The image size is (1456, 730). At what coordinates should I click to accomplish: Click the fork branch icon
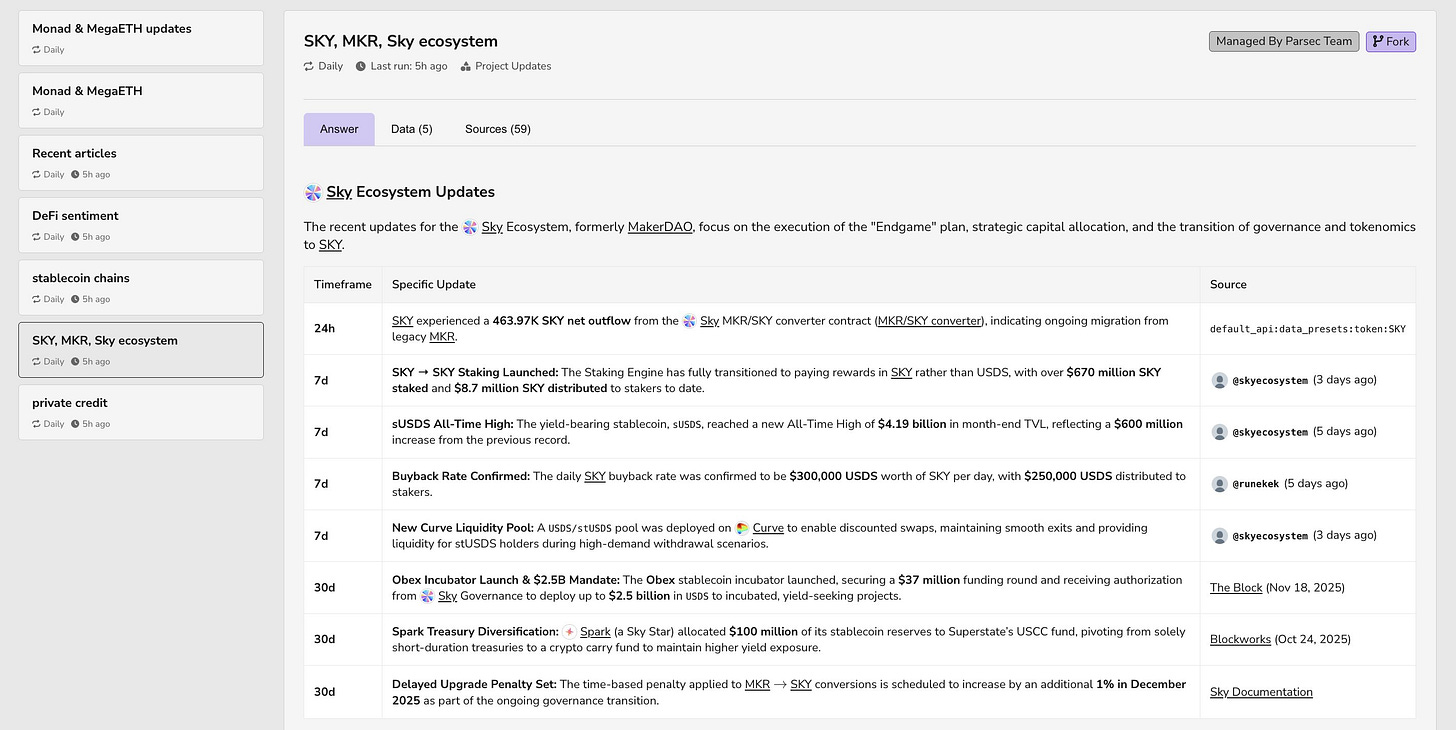click(1378, 41)
